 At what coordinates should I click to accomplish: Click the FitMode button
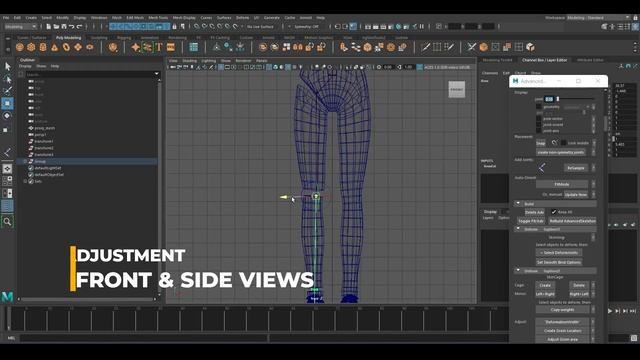coord(562,184)
